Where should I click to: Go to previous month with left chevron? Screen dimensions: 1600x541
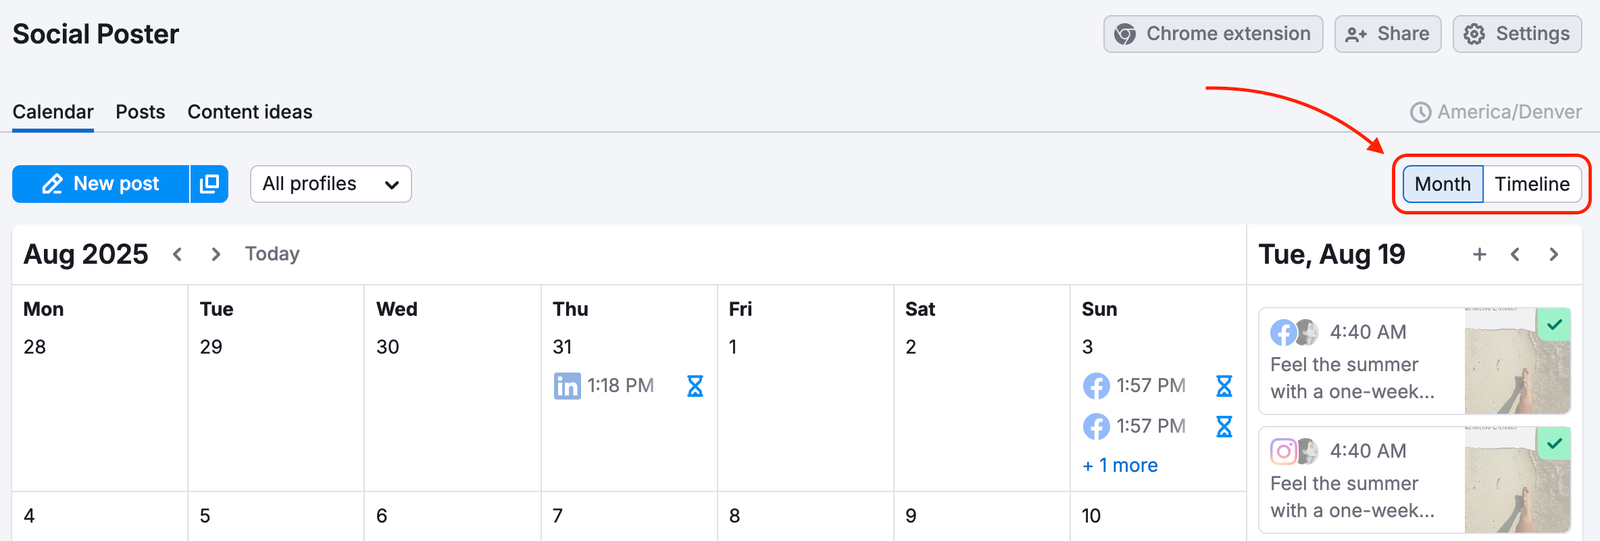click(177, 254)
